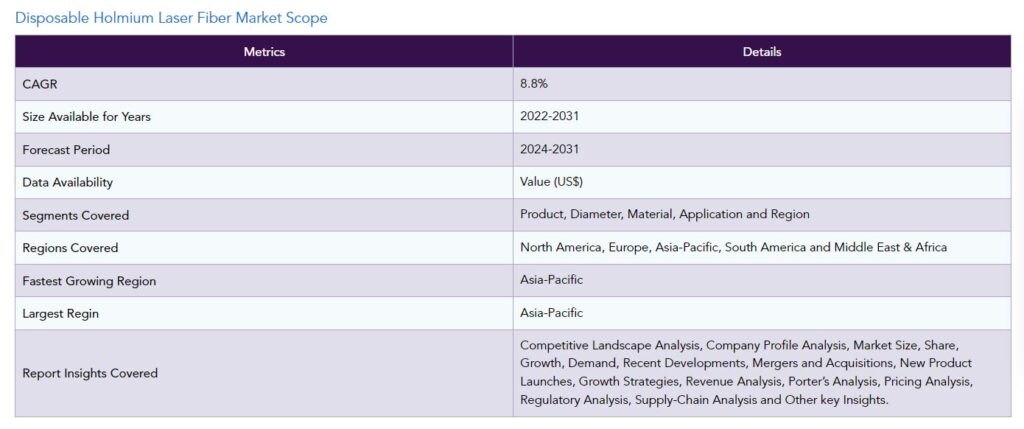The width and height of the screenshot is (1024, 429).
Task: Click the Disposable Holmium Laser Fiber Market Scope heading
Action: [x=171, y=18]
